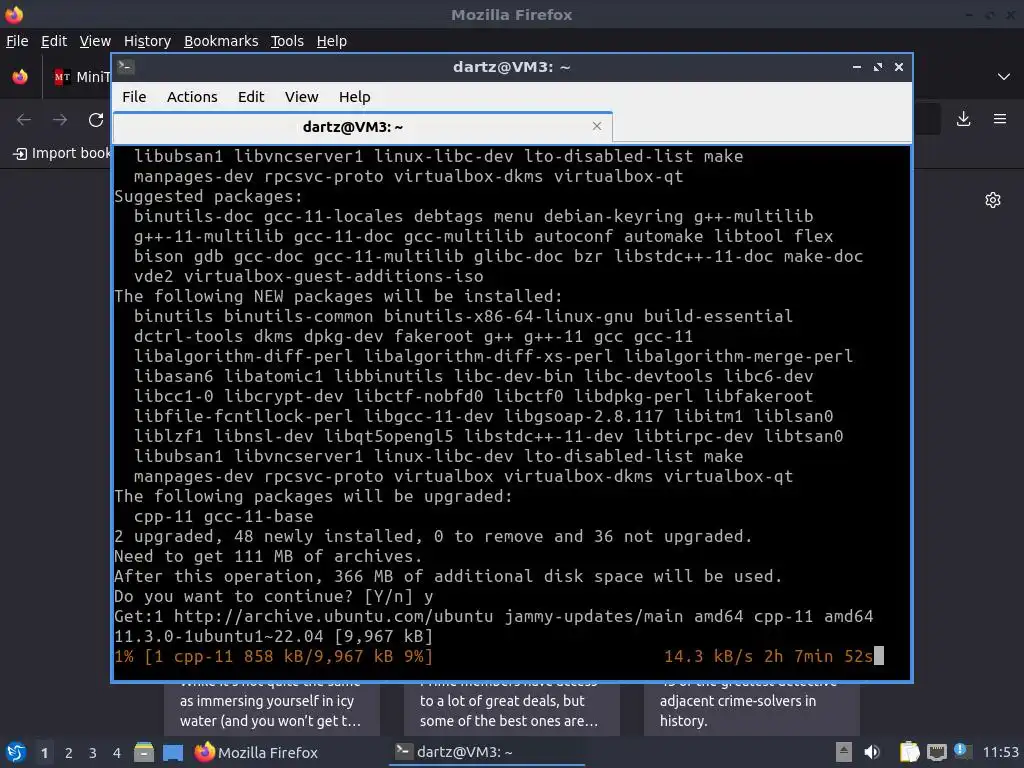This screenshot has height=768, width=1024.
Task: Open Firefox View pinned icon
Action: point(20,77)
